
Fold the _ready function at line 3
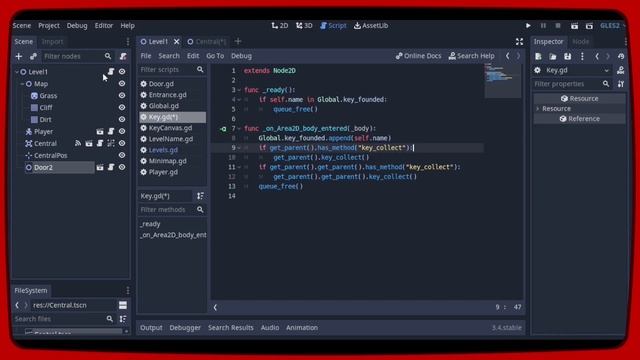[239, 90]
